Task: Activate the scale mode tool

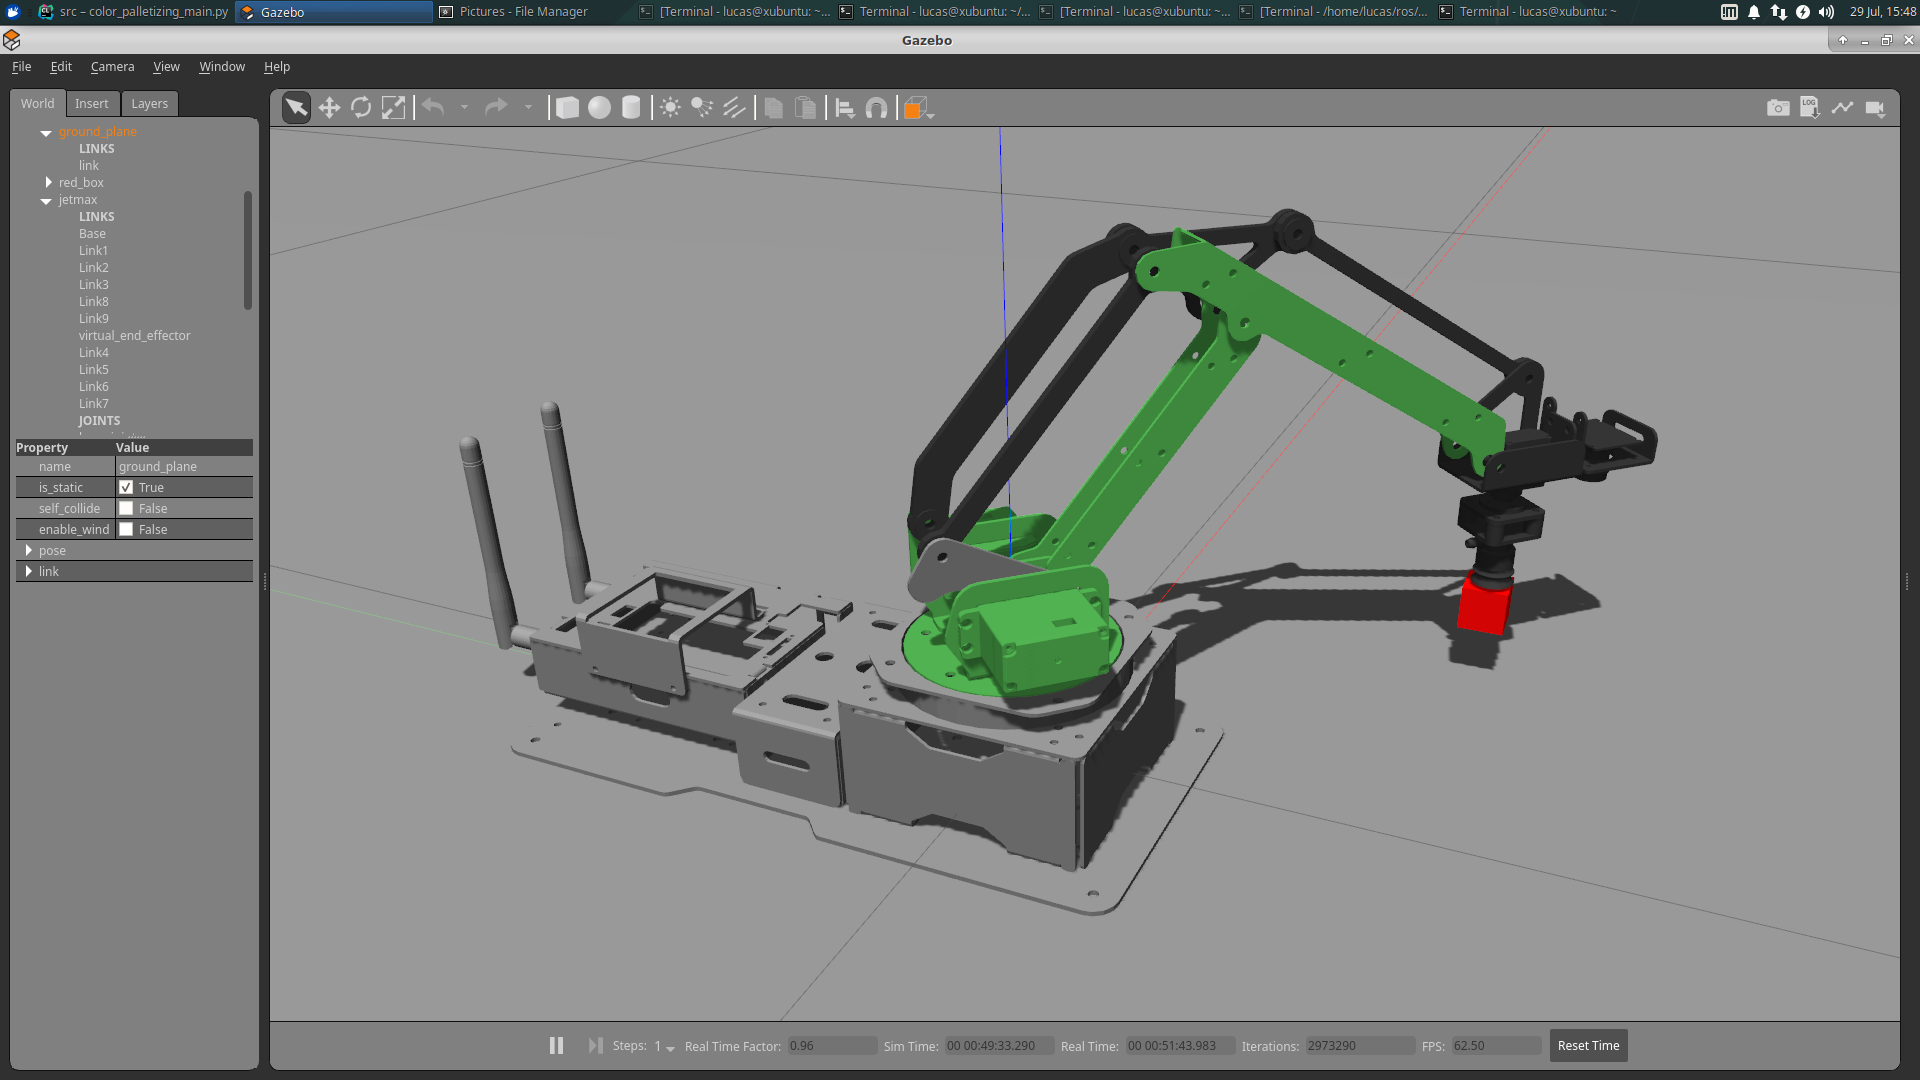Action: click(x=394, y=108)
